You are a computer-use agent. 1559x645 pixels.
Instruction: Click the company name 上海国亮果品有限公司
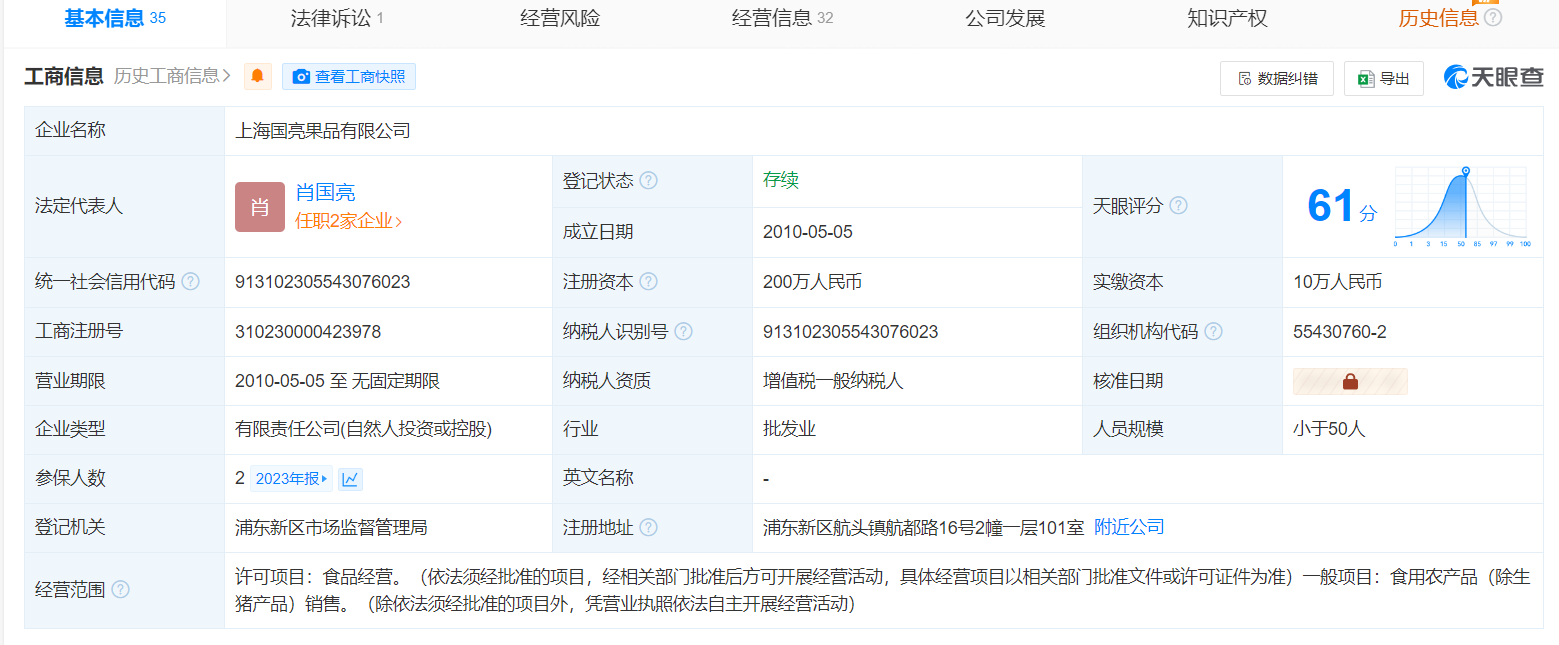[x=323, y=131]
